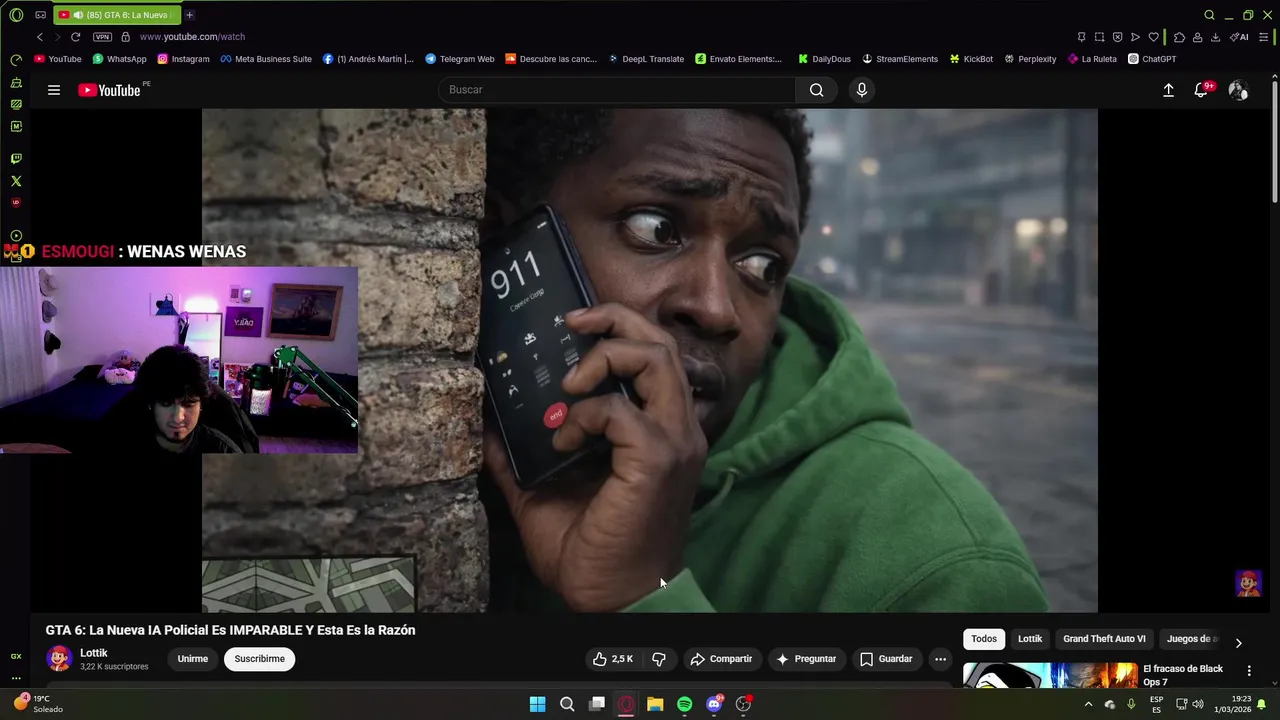Screen dimensions: 1280x720
Task: Open the El fracaso de Black Ops 7 thumbnail
Action: pyautogui.click(x=1050, y=676)
